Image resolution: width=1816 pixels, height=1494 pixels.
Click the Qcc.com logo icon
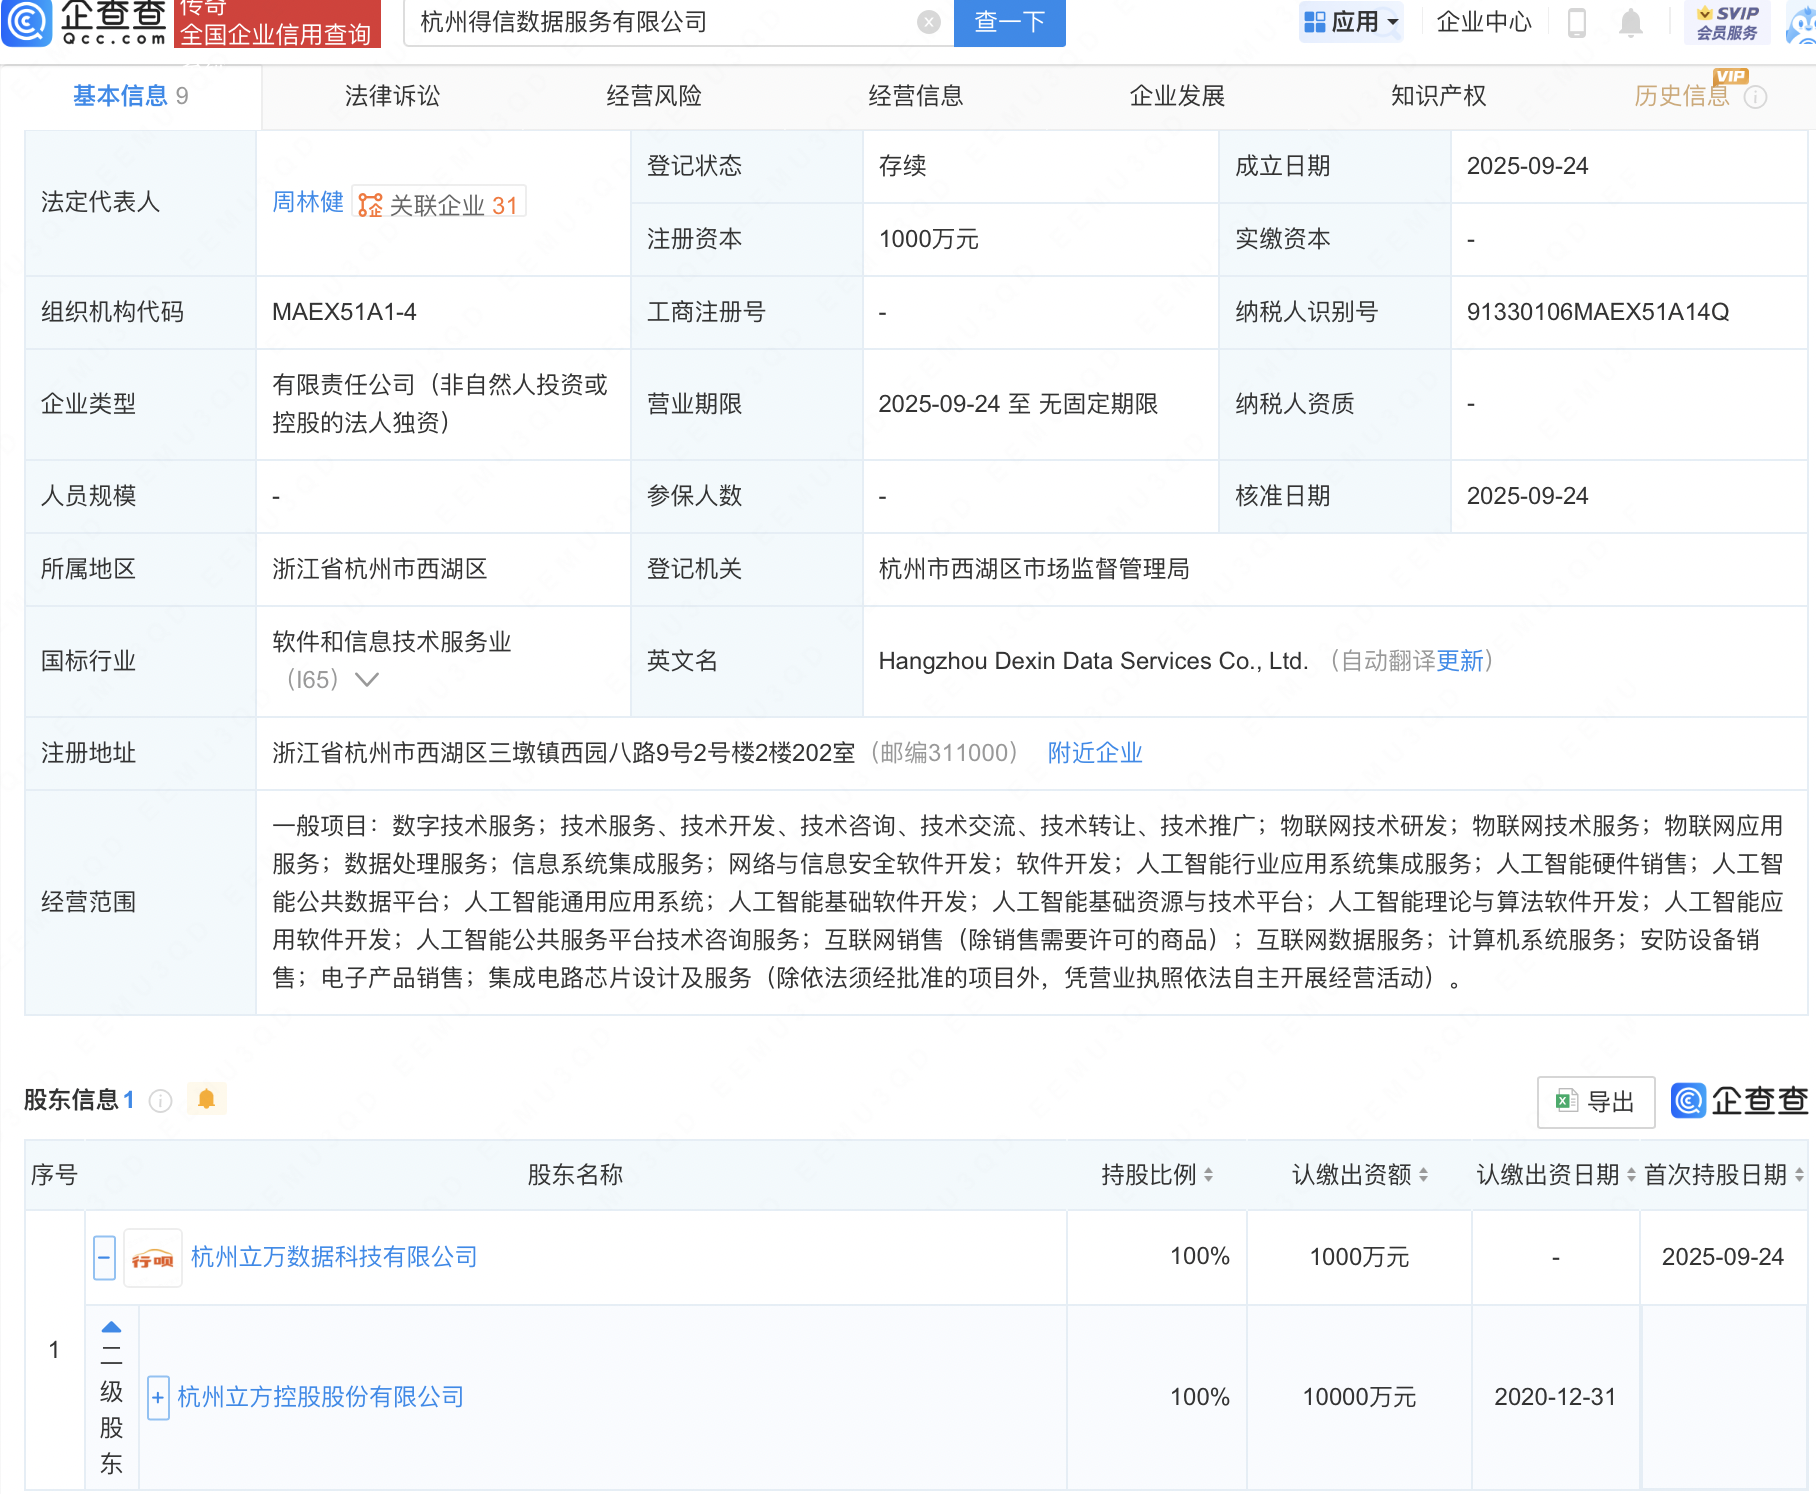click(27, 22)
